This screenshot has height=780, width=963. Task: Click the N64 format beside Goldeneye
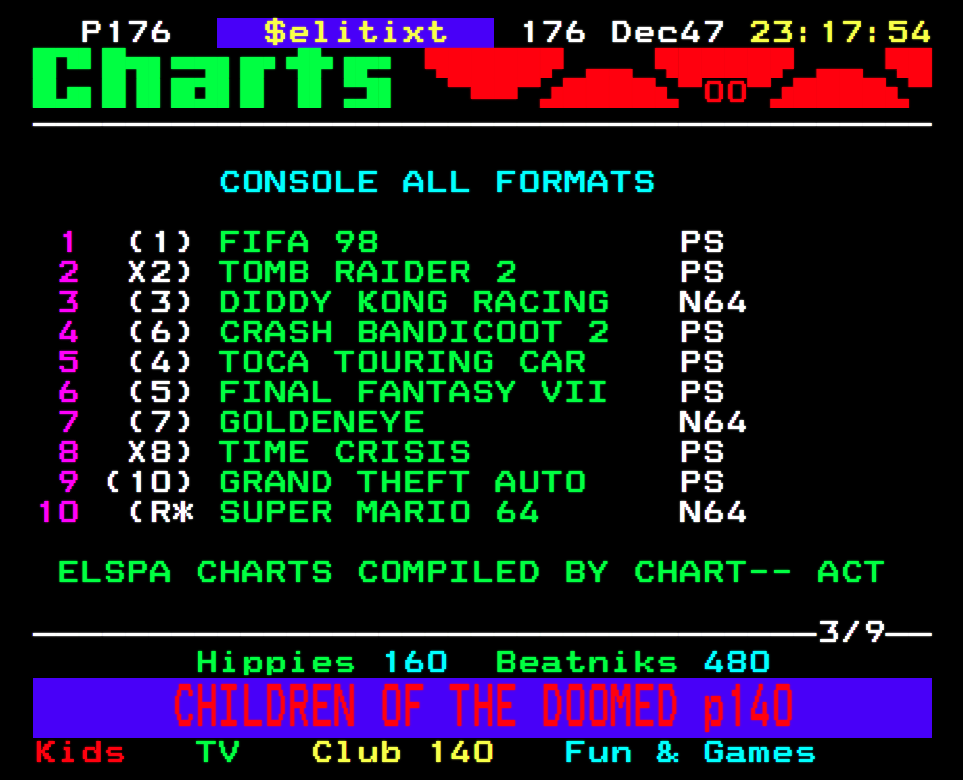pos(712,422)
